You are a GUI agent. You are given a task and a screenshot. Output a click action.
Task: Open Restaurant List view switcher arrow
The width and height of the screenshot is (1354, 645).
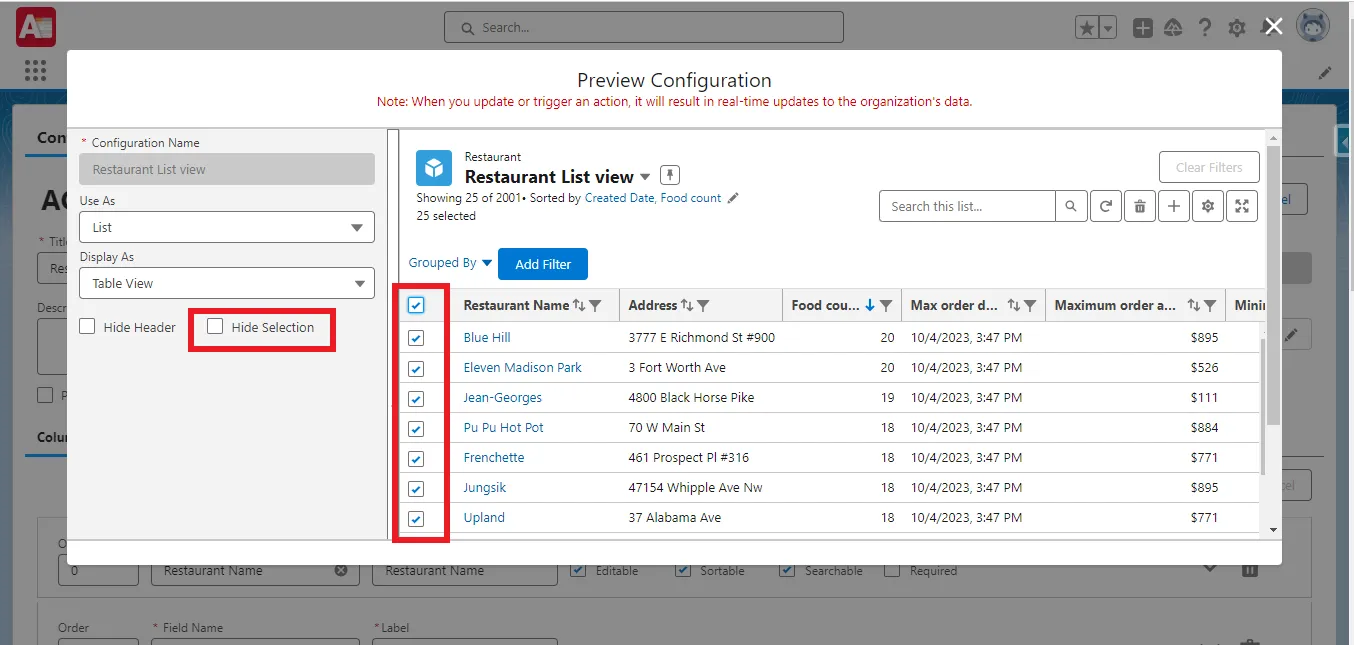tap(645, 176)
